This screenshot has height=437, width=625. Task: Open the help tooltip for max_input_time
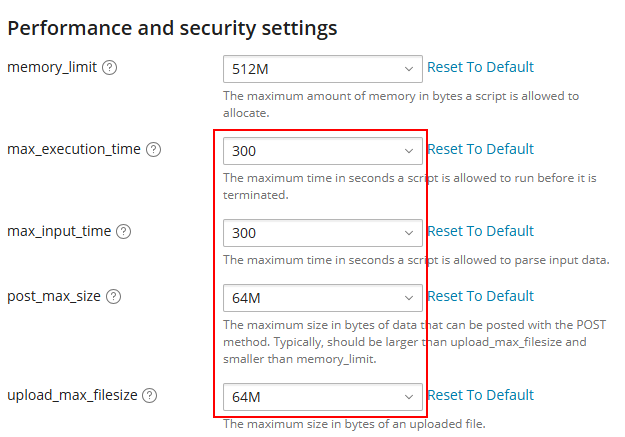[x=123, y=232]
